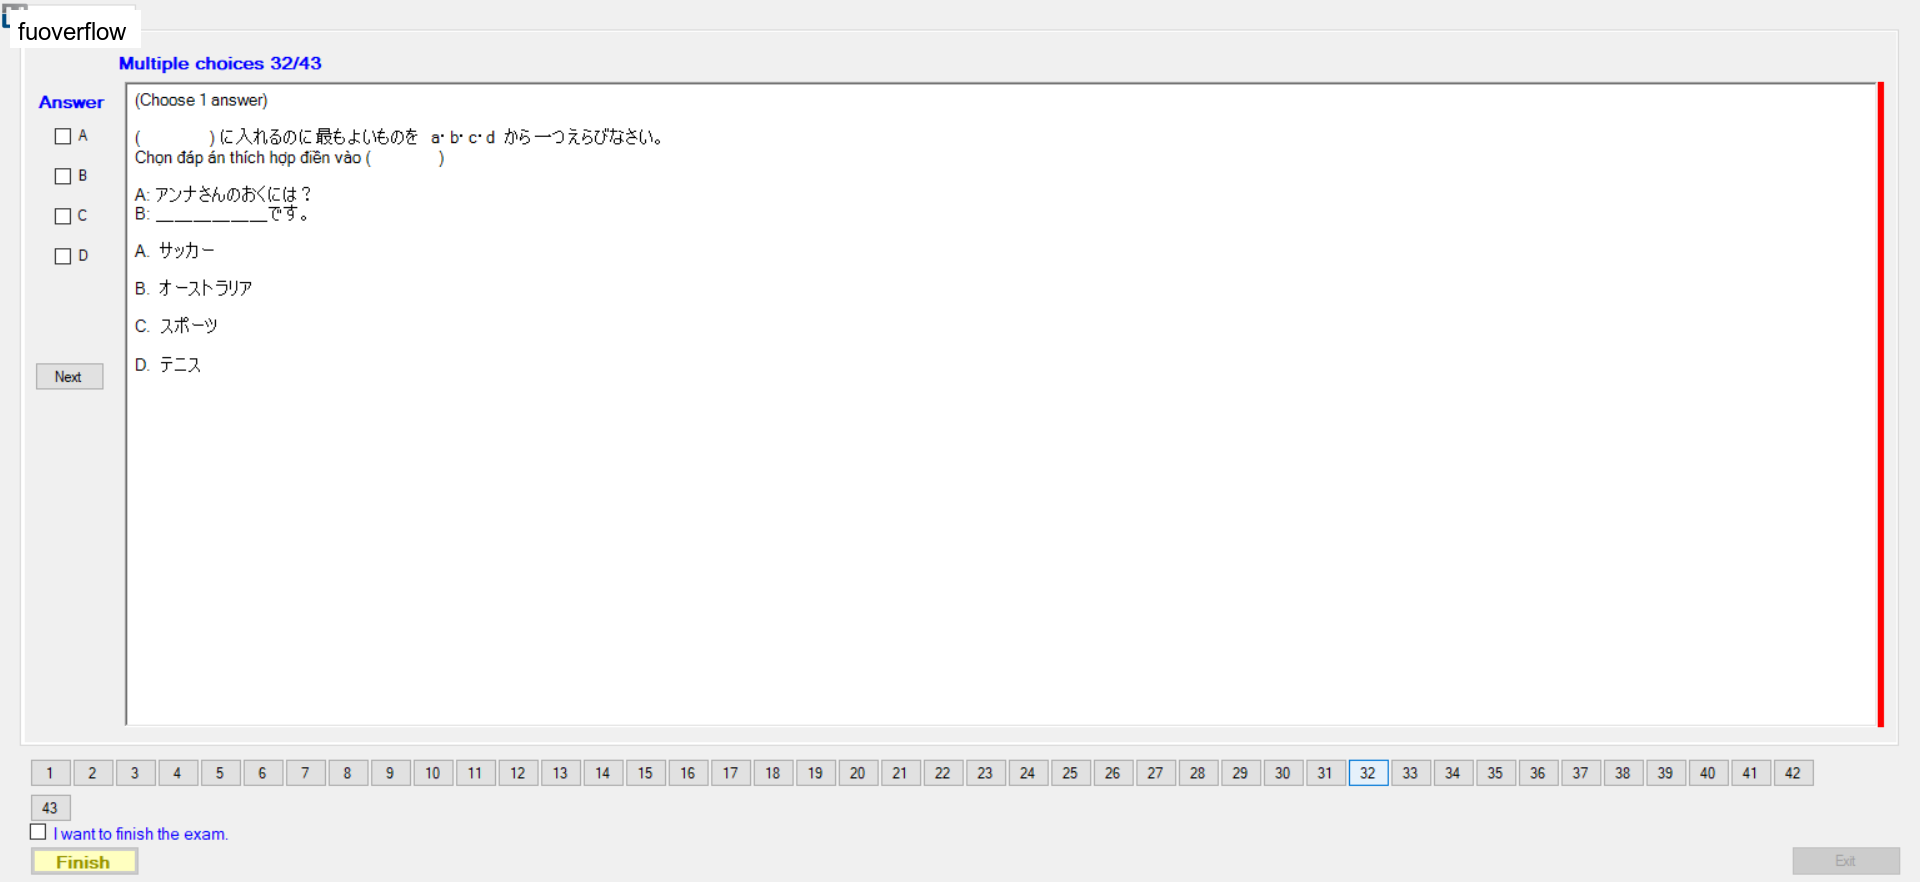Go to question 22
This screenshot has width=1920, height=882.
point(943,773)
